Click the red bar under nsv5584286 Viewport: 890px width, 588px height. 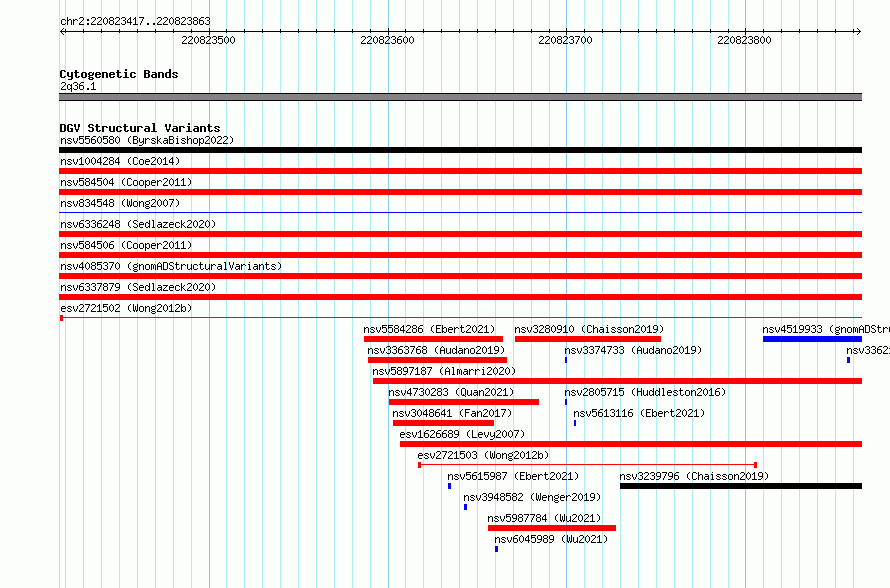(x=433, y=339)
